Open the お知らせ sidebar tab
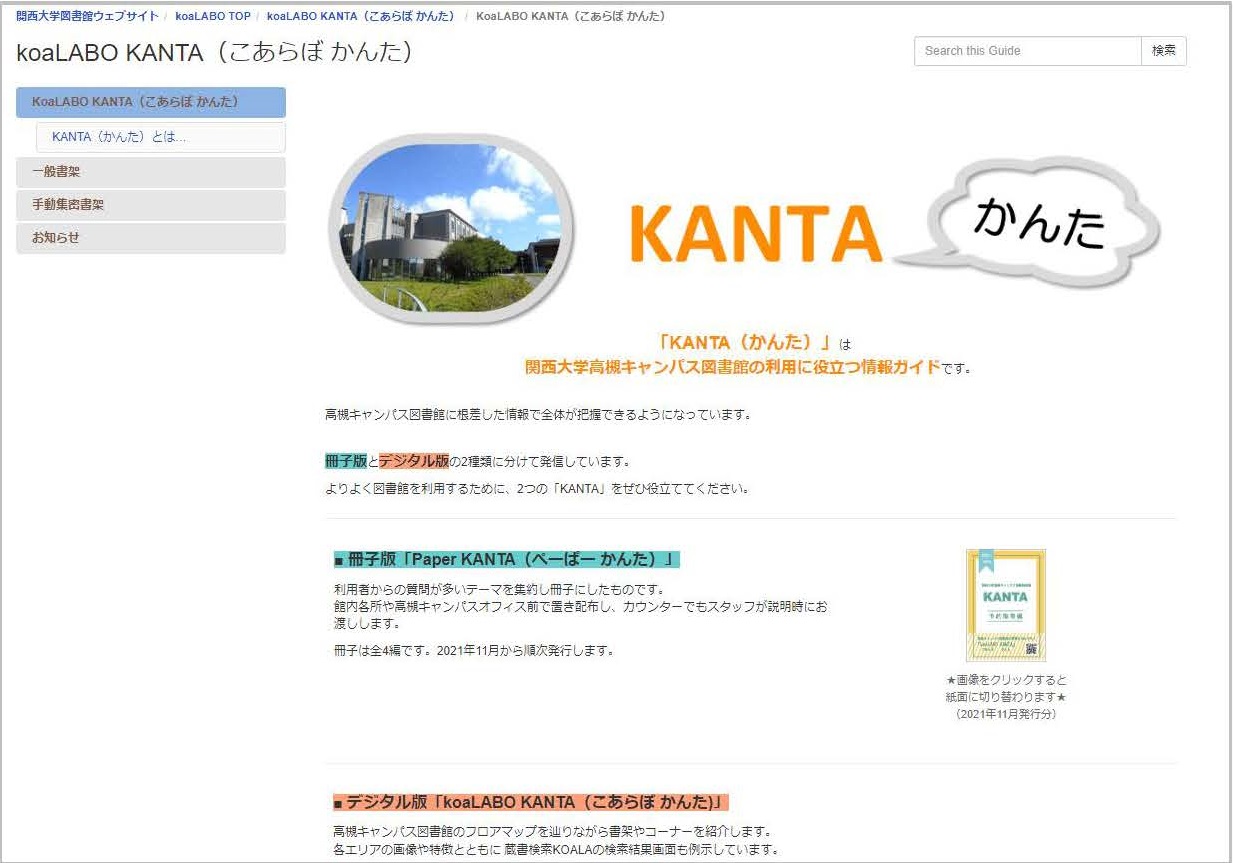 (151, 238)
